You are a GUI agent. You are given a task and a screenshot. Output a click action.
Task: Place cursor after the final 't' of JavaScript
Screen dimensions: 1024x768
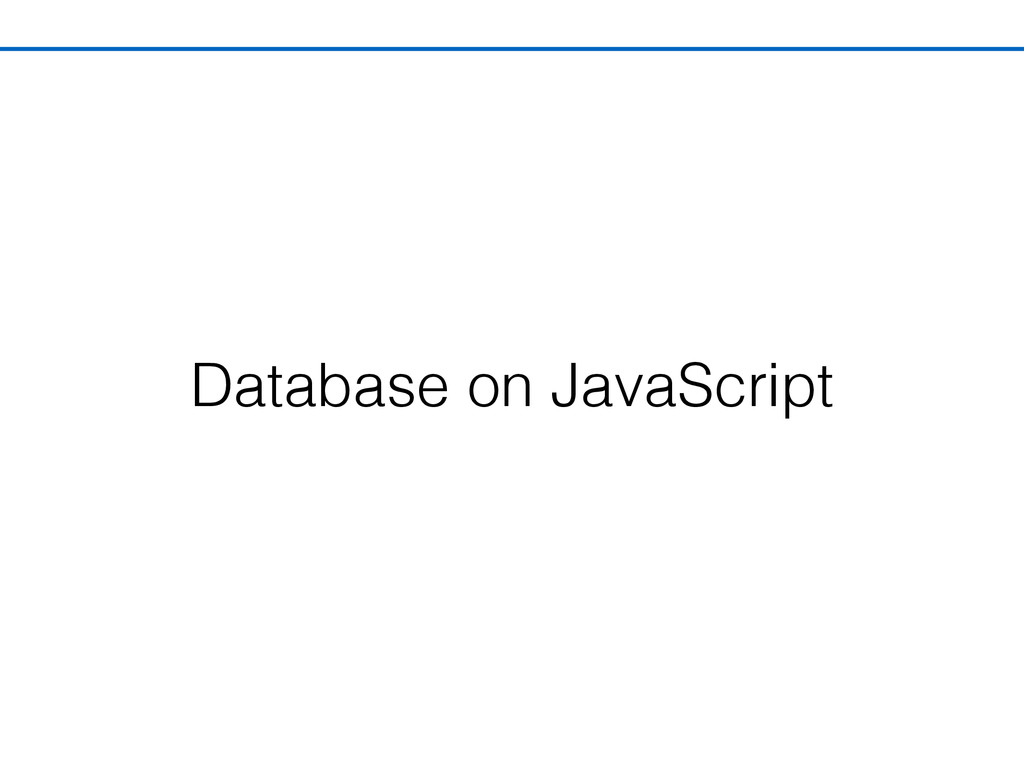pos(835,389)
